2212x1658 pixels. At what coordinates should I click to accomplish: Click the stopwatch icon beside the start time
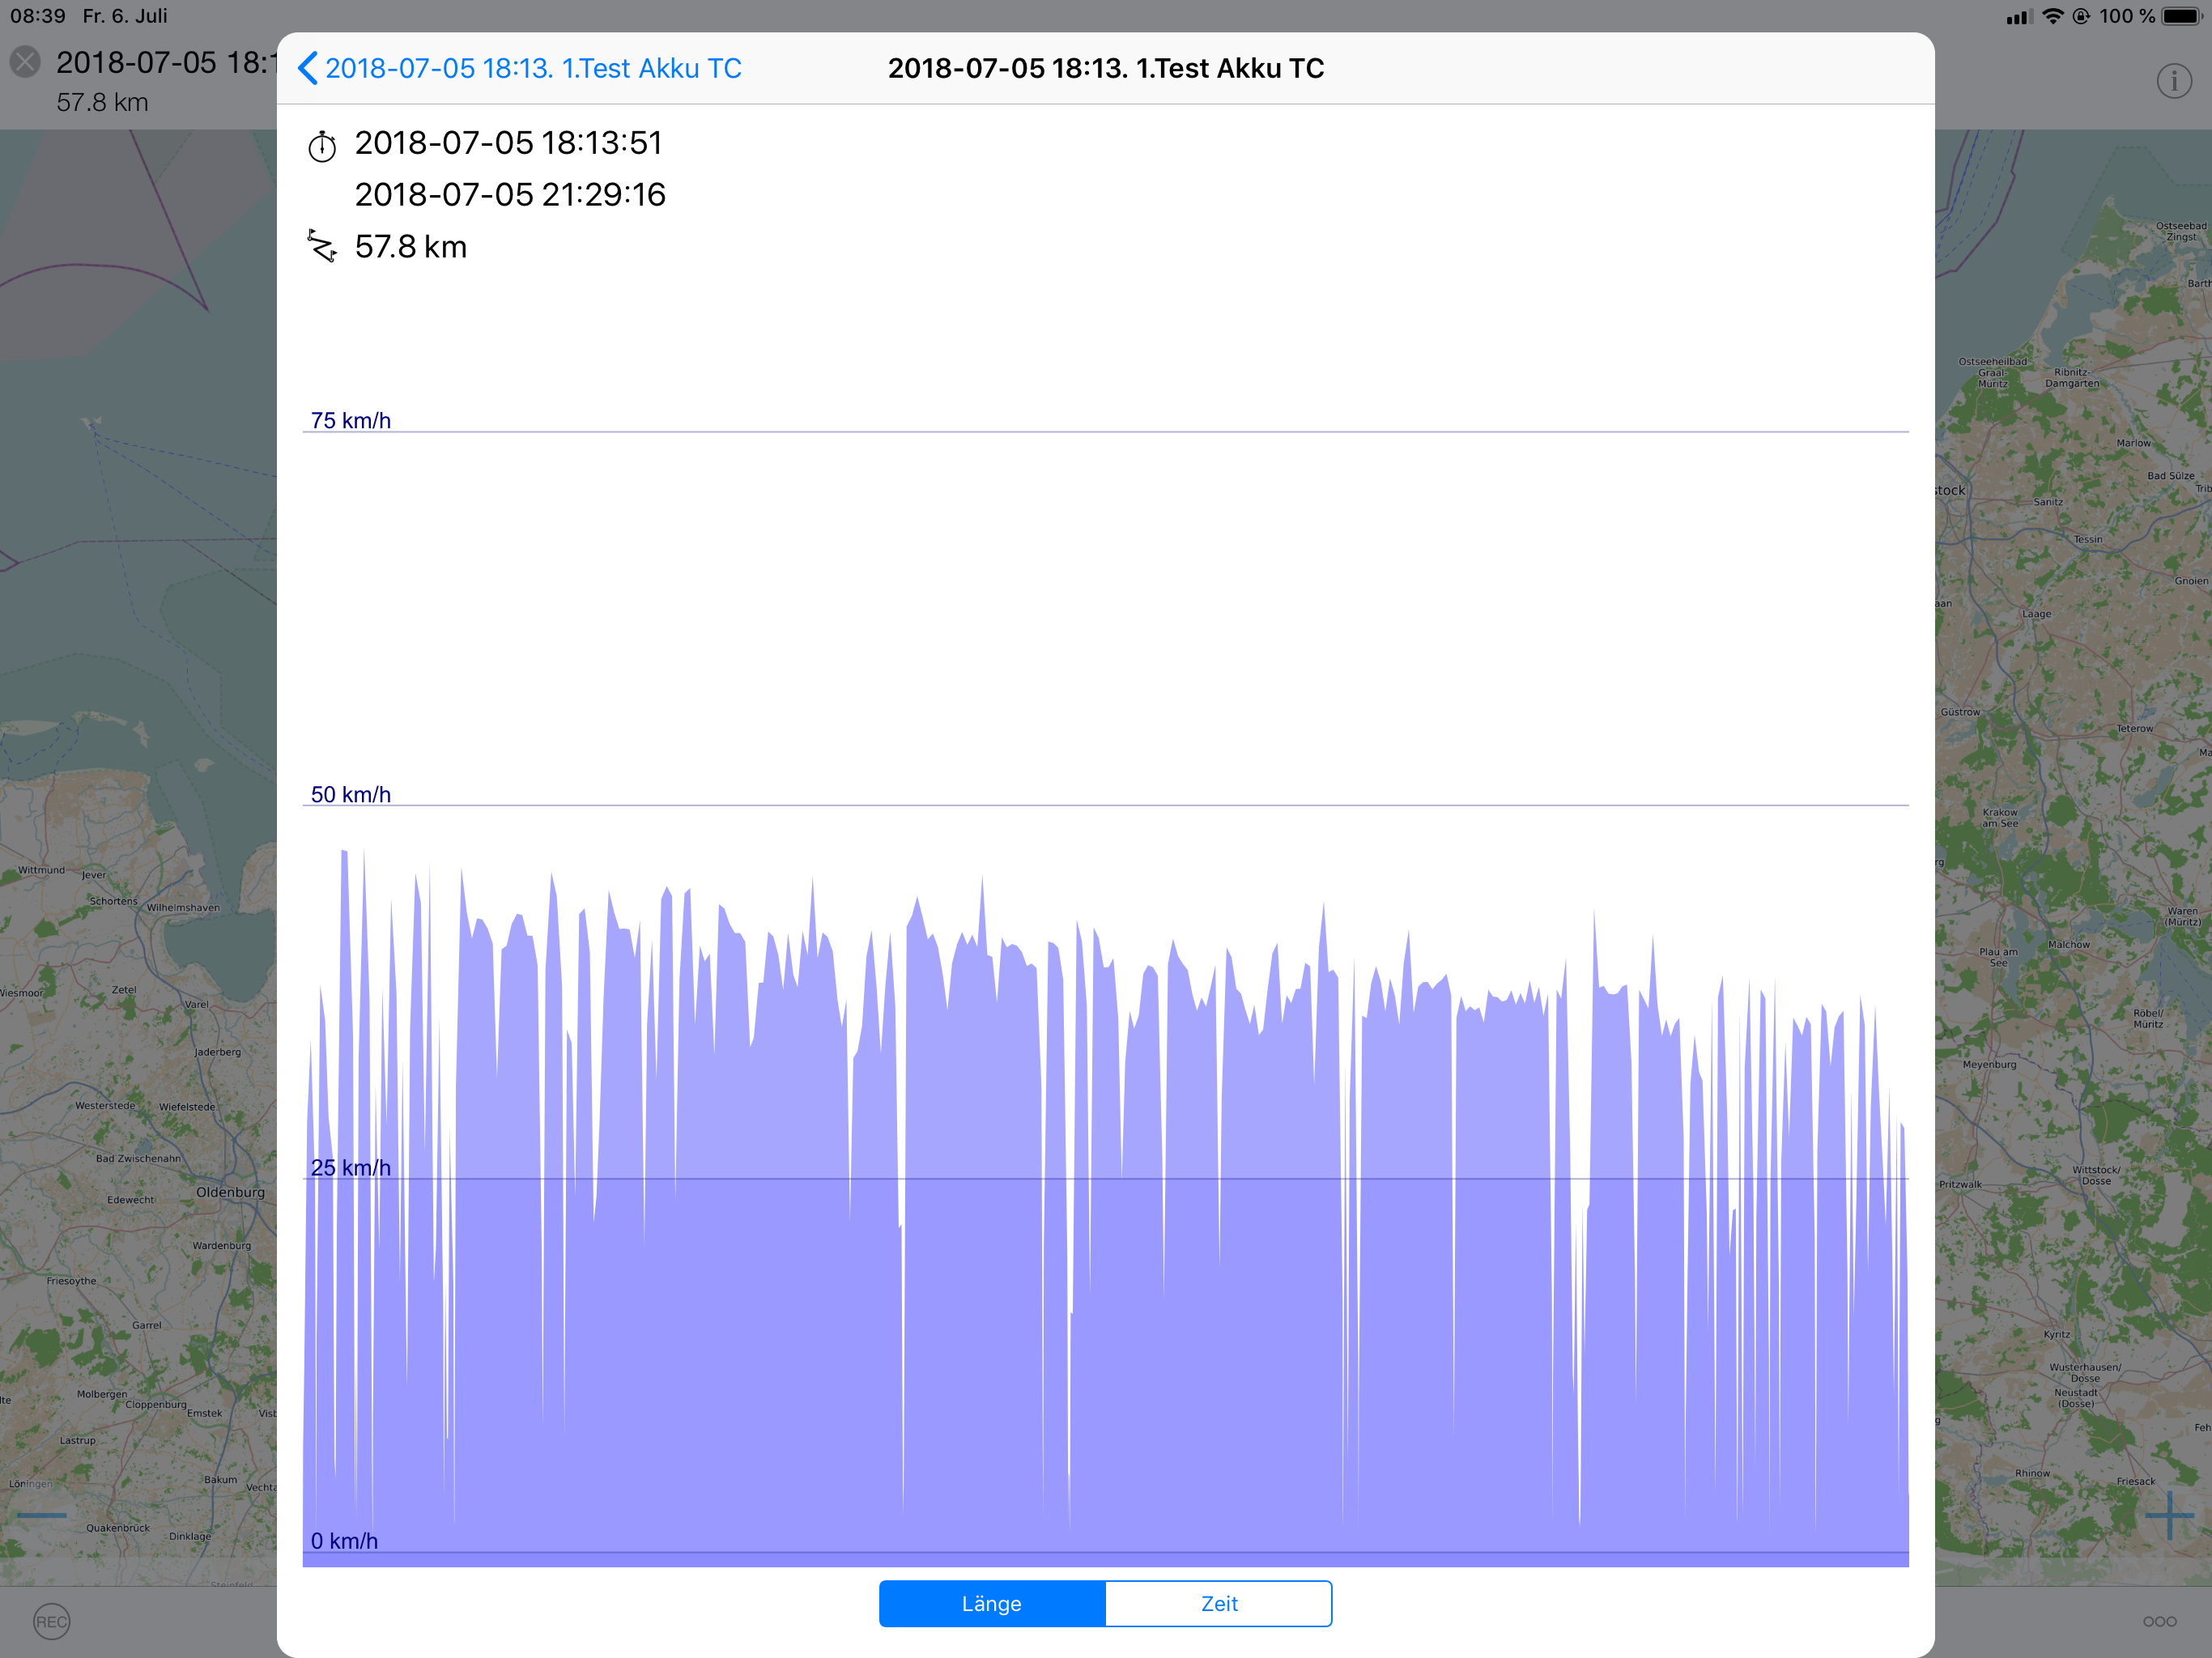click(322, 146)
